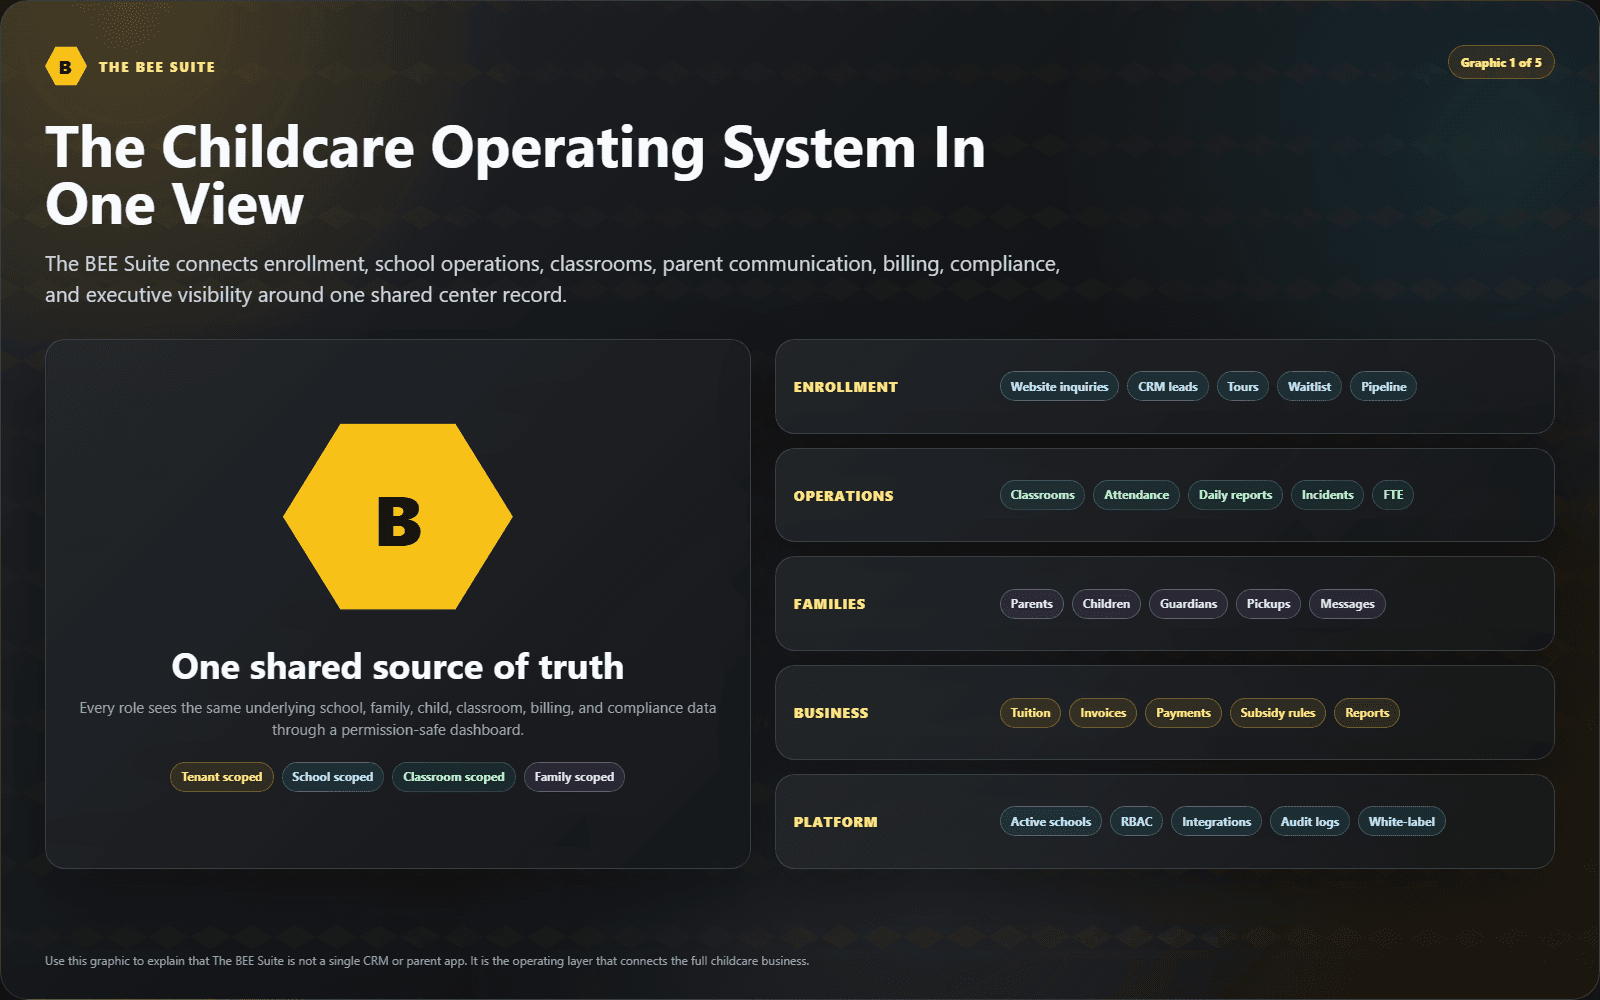Click the Website inquiries chip
The width and height of the screenshot is (1600, 1000).
(x=1059, y=387)
